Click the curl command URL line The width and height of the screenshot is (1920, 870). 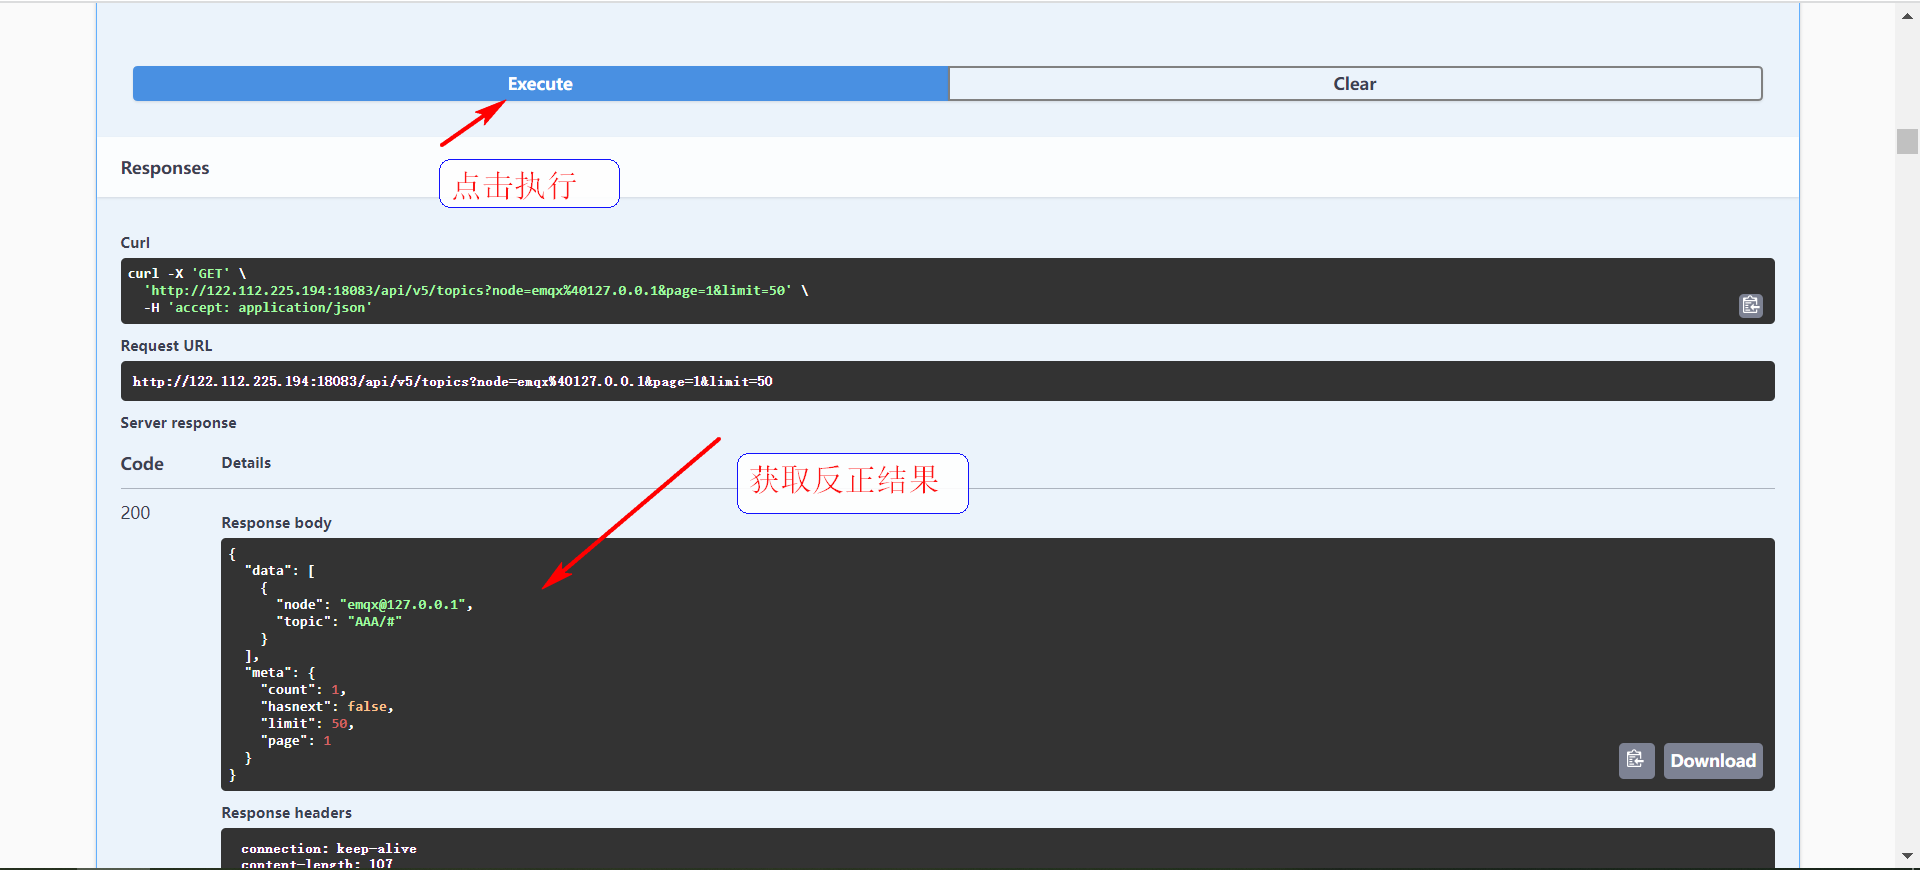476,290
